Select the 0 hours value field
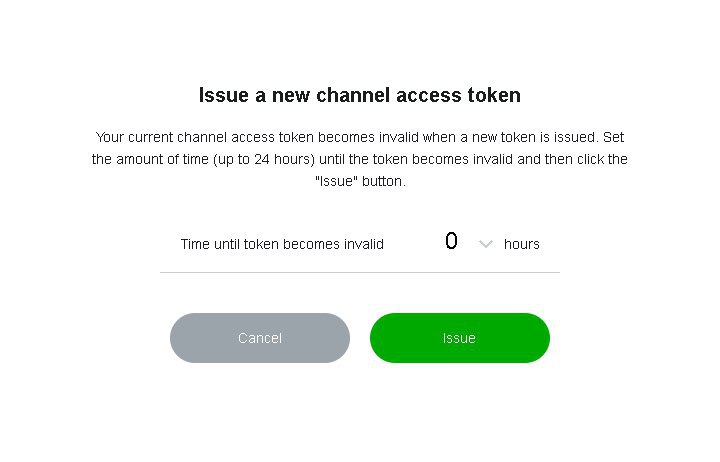 [x=451, y=243]
